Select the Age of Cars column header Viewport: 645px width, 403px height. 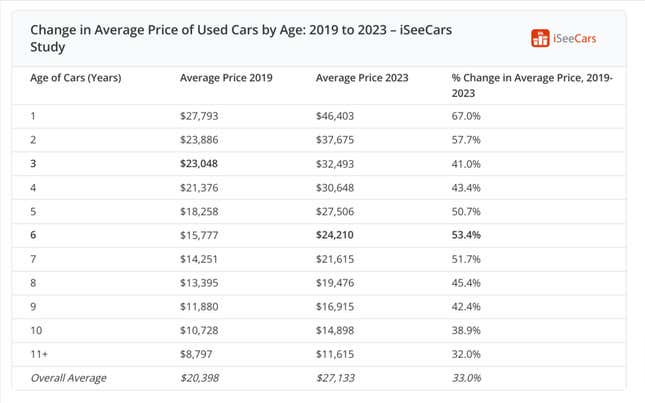[x=75, y=78]
